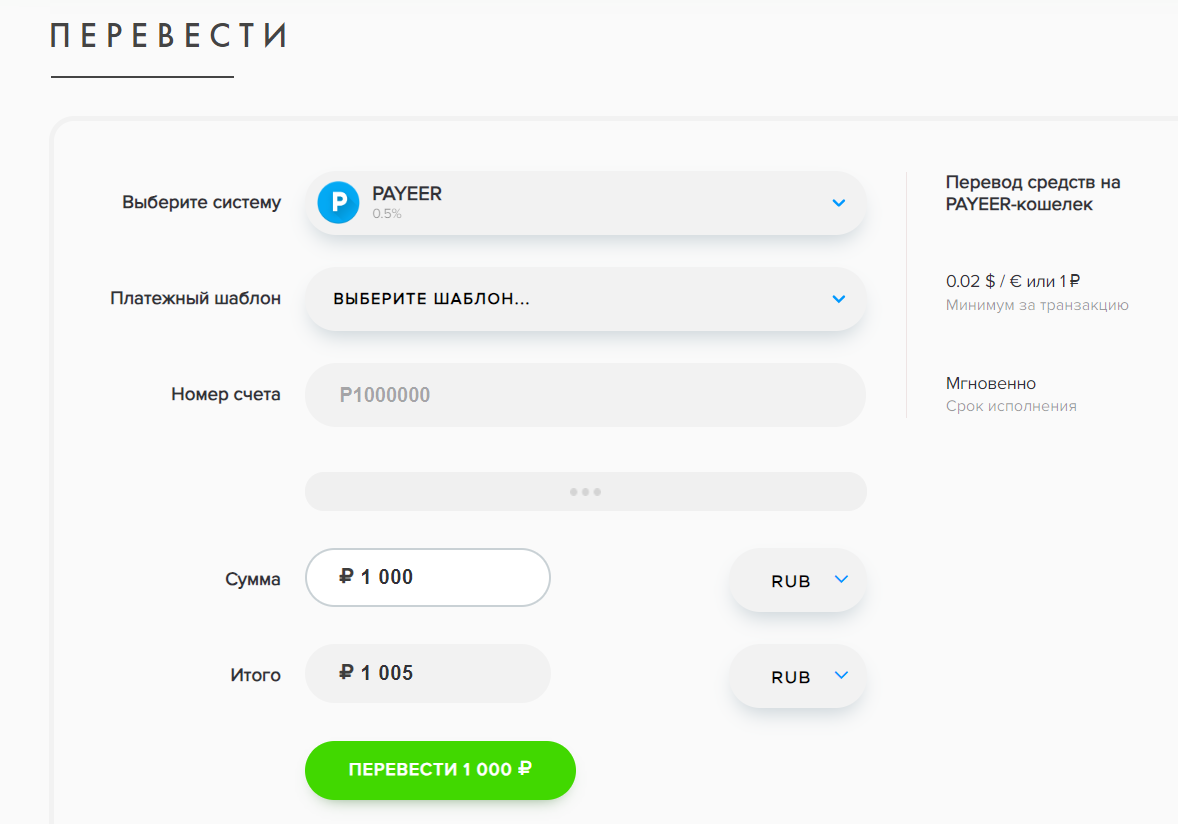Screen dimensions: 1178x824
Task: Click the chevron arrow in template selector
Action: click(x=839, y=299)
